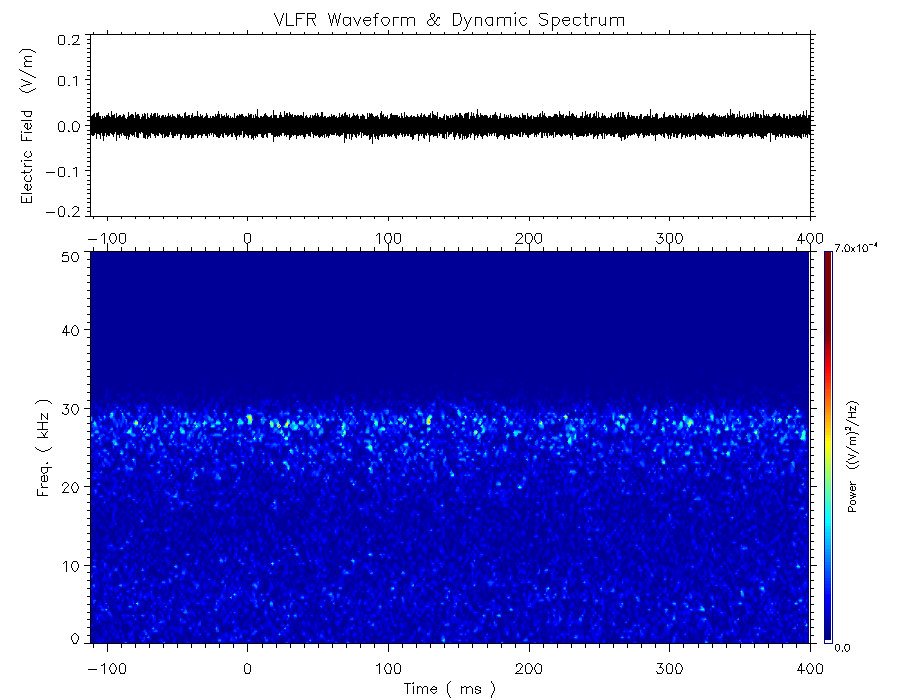This screenshot has width=900, height=700.
Task: Click the power color bar gradient
Action: point(827,446)
